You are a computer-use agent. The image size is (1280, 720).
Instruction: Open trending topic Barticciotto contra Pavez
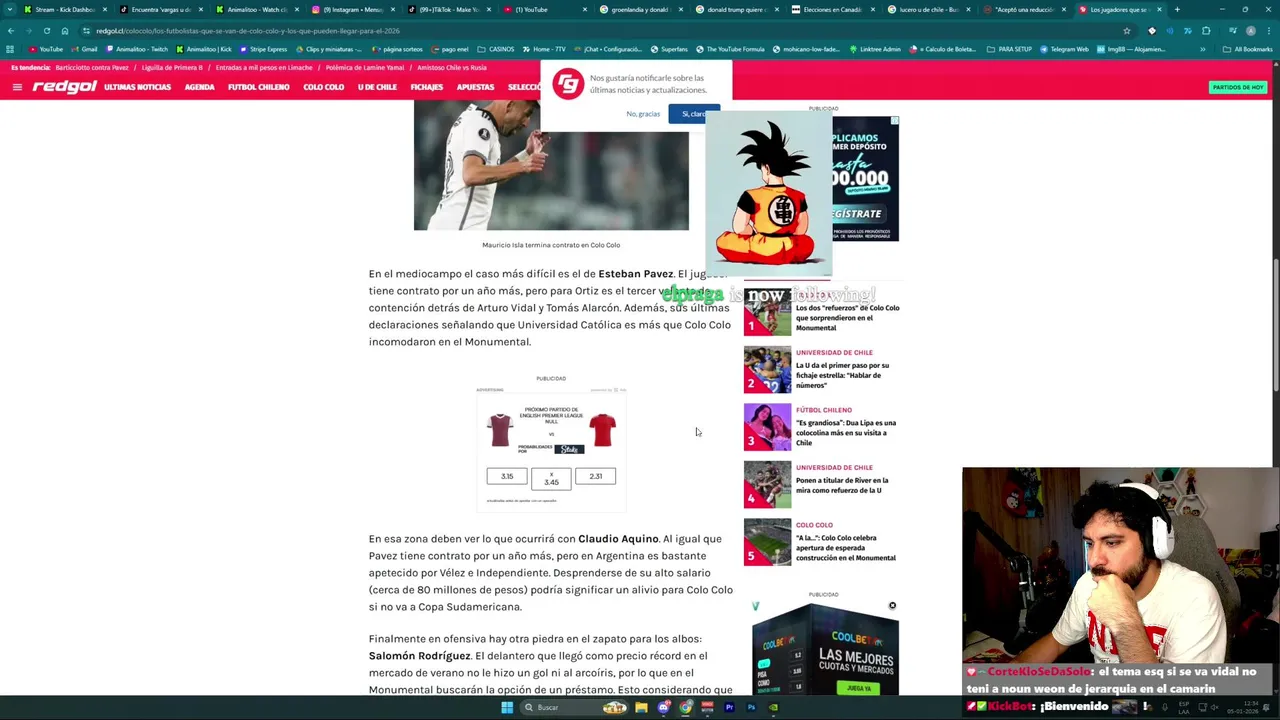pos(92,68)
